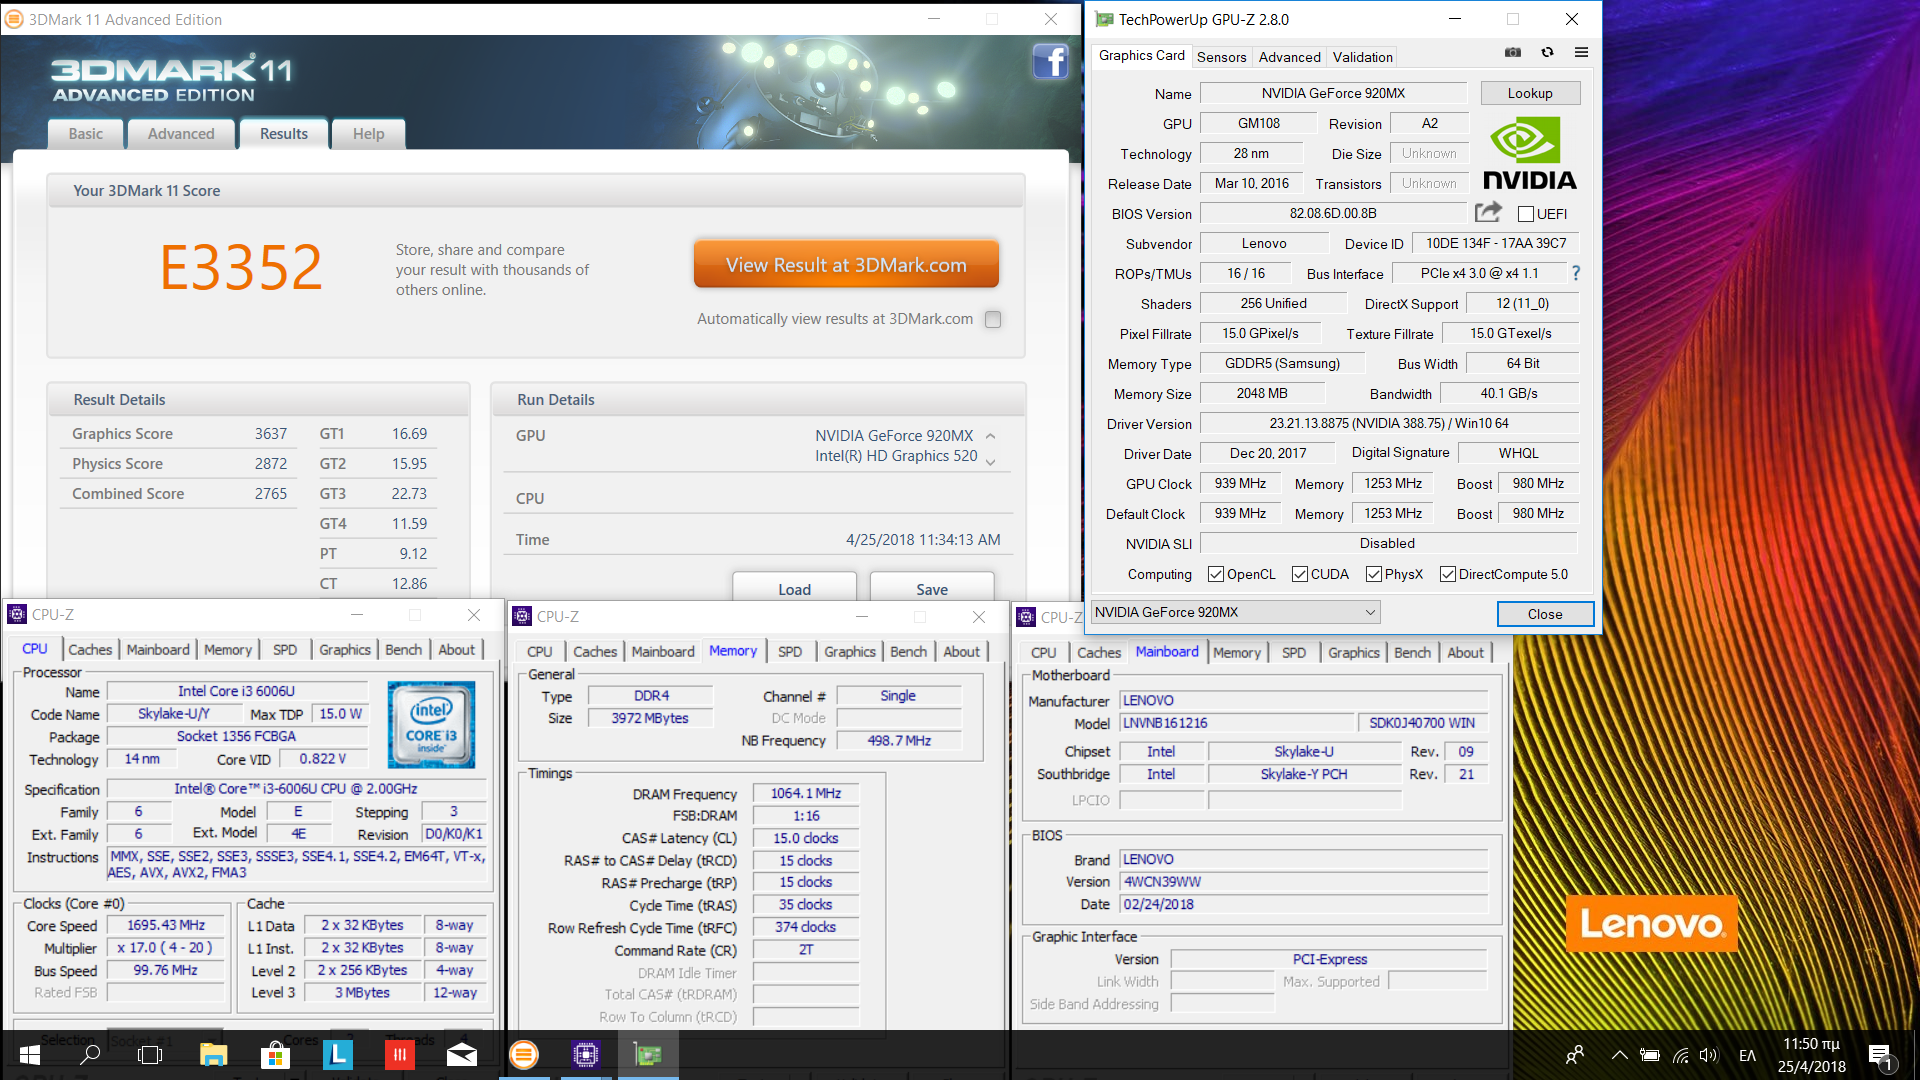This screenshot has width=1920, height=1080.
Task: Click the volume speaker tray icon
Action: [1708, 1055]
